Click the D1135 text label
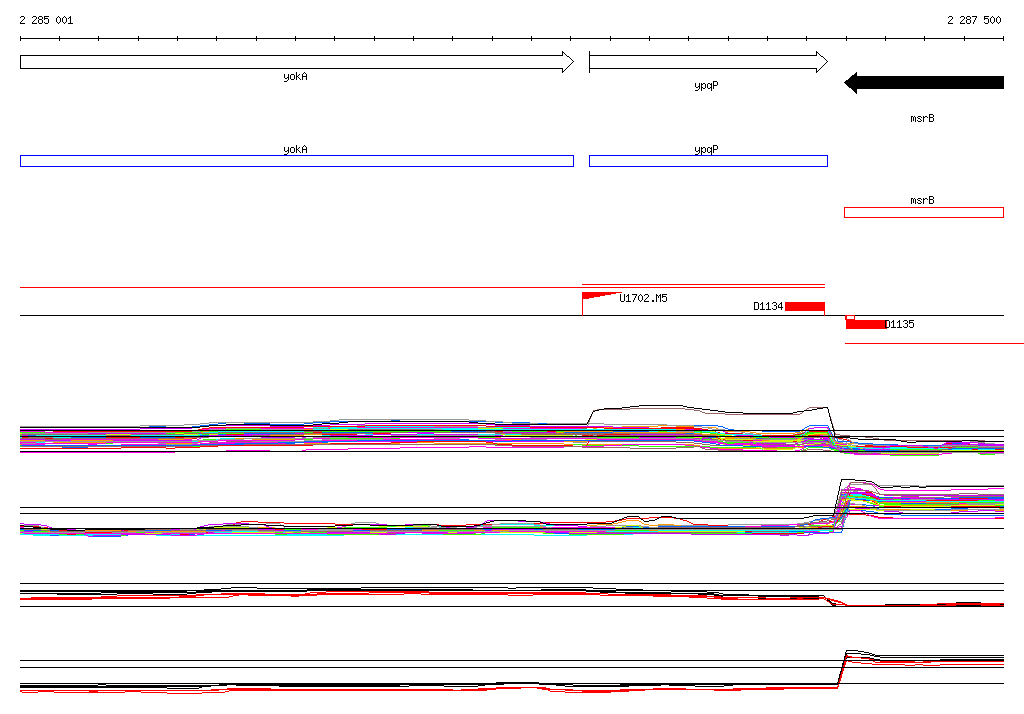 click(900, 324)
